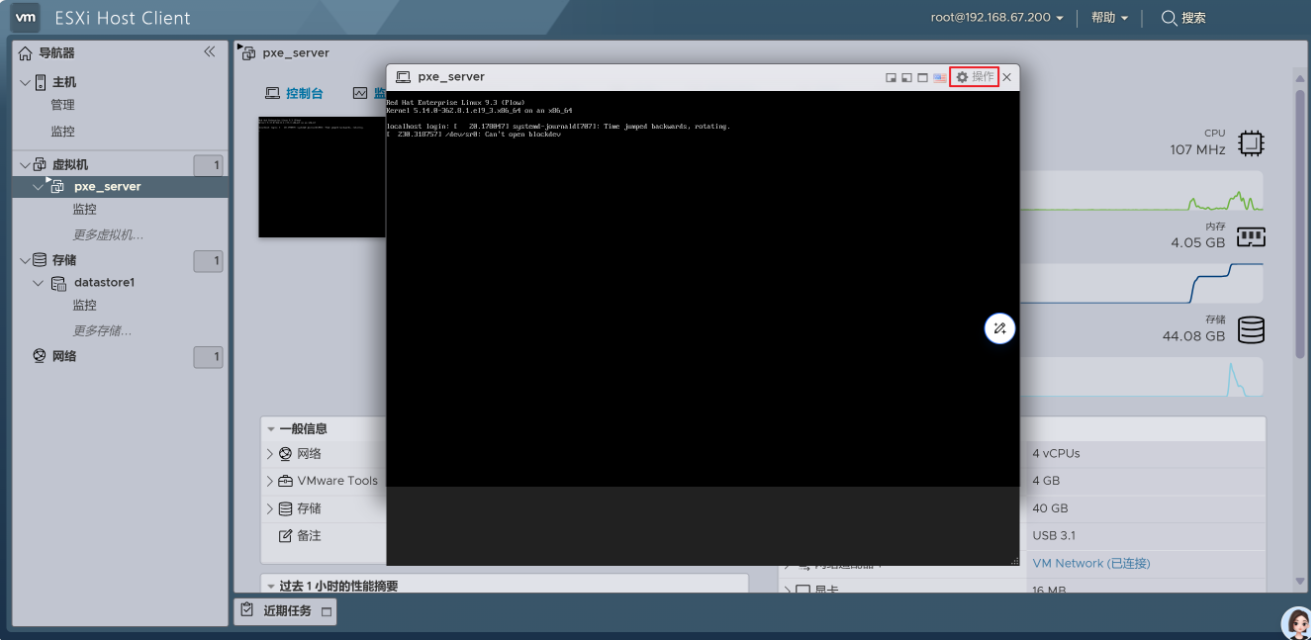Open the small VM console thumbnail
This screenshot has height=640, width=1311.
click(322, 177)
